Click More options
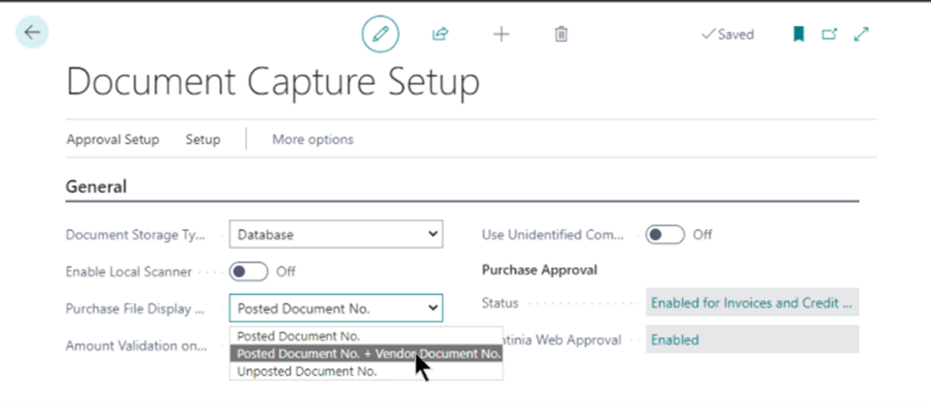This screenshot has width=931, height=402. pos(312,139)
